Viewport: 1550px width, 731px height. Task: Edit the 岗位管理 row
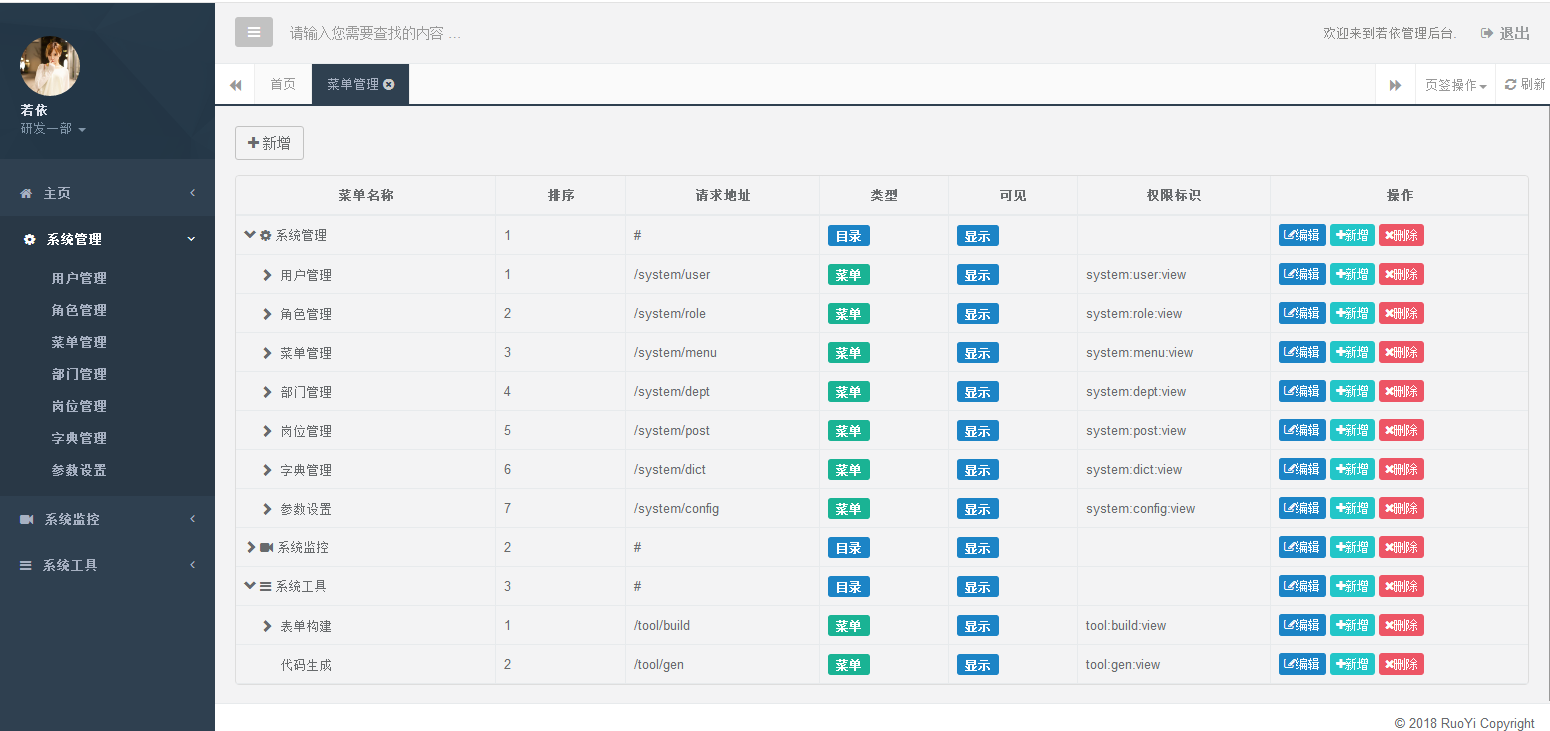[x=1302, y=430]
